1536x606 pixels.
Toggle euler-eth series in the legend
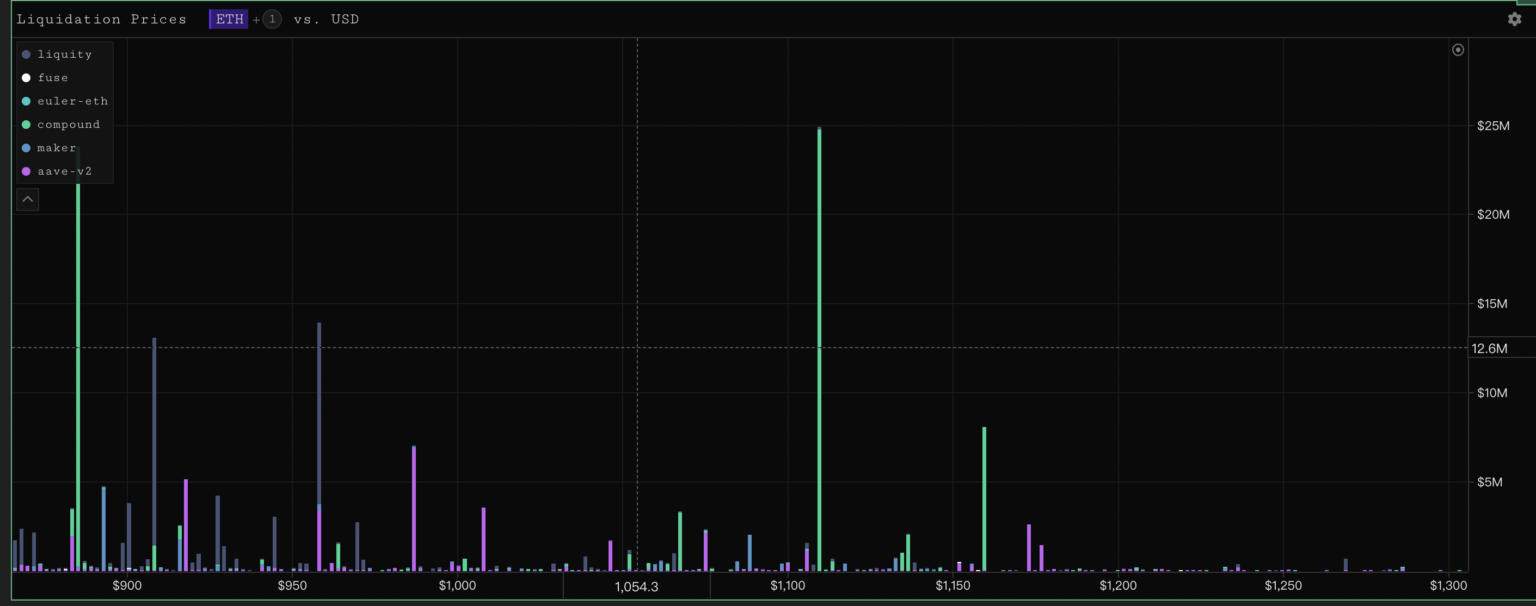click(x=72, y=101)
